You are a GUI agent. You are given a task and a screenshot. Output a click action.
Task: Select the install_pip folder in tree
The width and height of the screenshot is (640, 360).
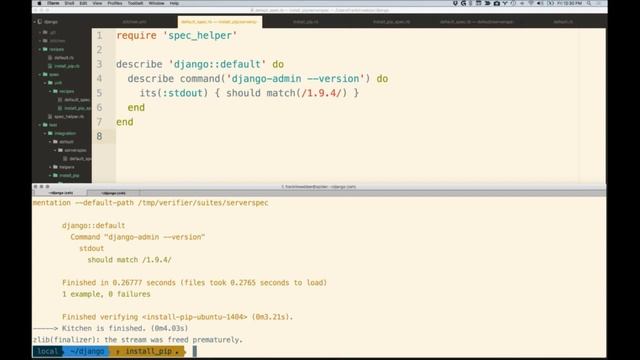click(x=69, y=176)
